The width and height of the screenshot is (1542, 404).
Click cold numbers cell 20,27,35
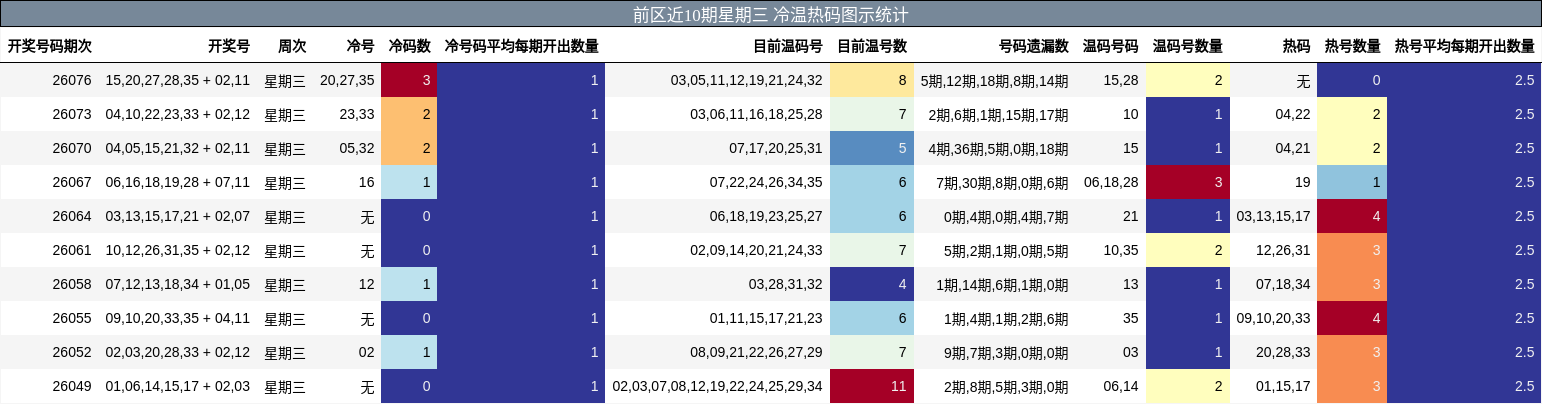[x=347, y=80]
